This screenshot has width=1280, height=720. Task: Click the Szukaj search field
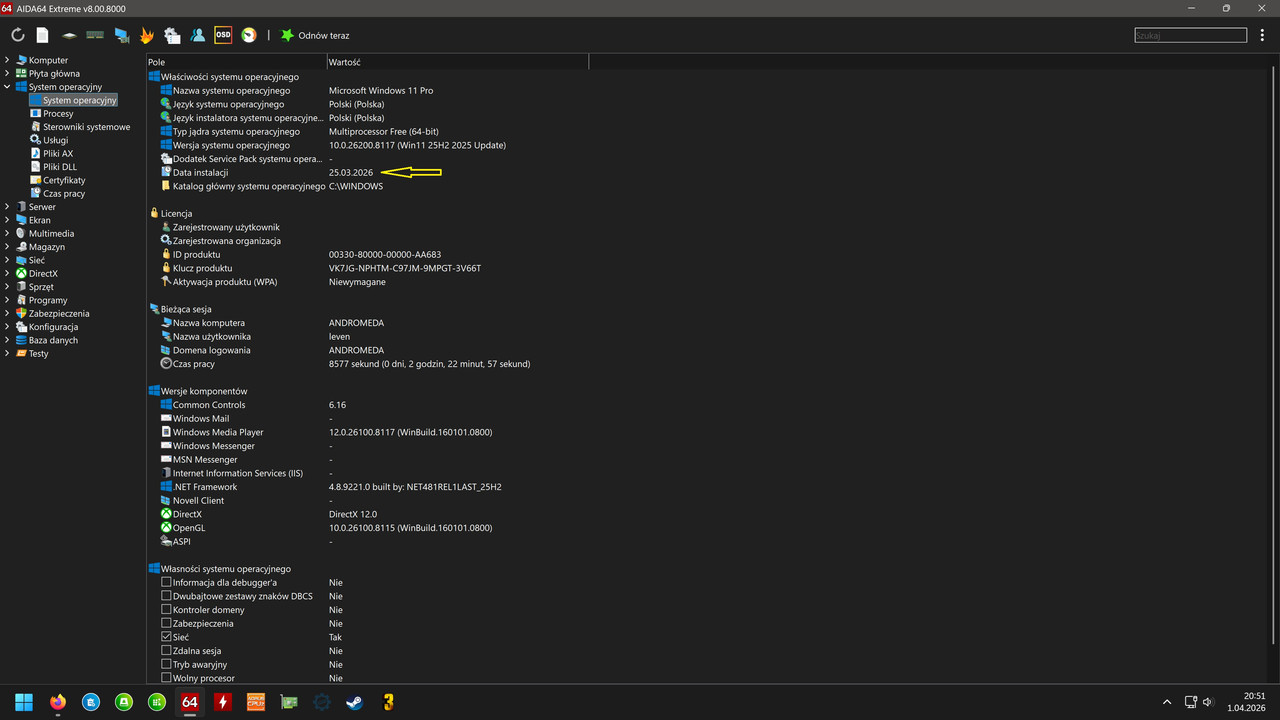point(1190,35)
